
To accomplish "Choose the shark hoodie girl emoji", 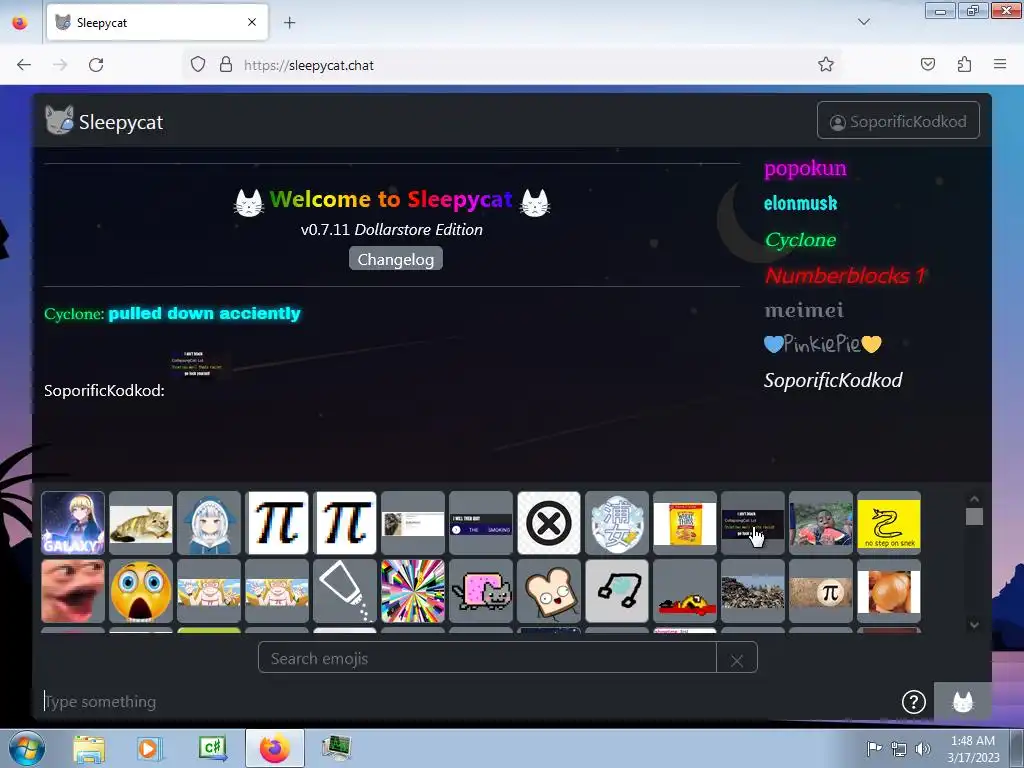I will (208, 523).
